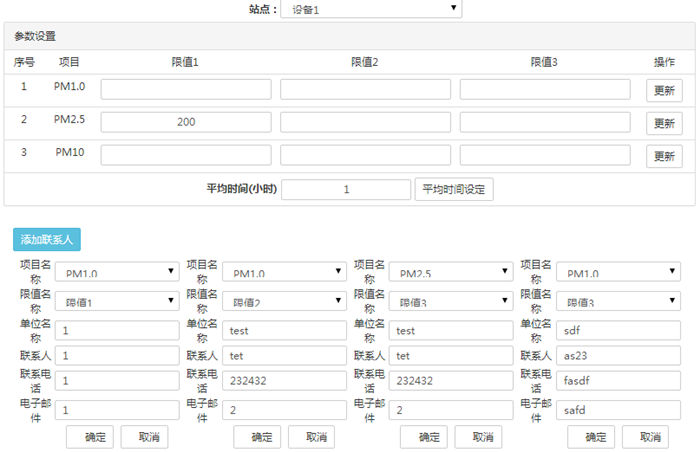The image size is (700, 452).
Task: Expand 限值名称 dropdown showing 限值2
Action: point(283,301)
